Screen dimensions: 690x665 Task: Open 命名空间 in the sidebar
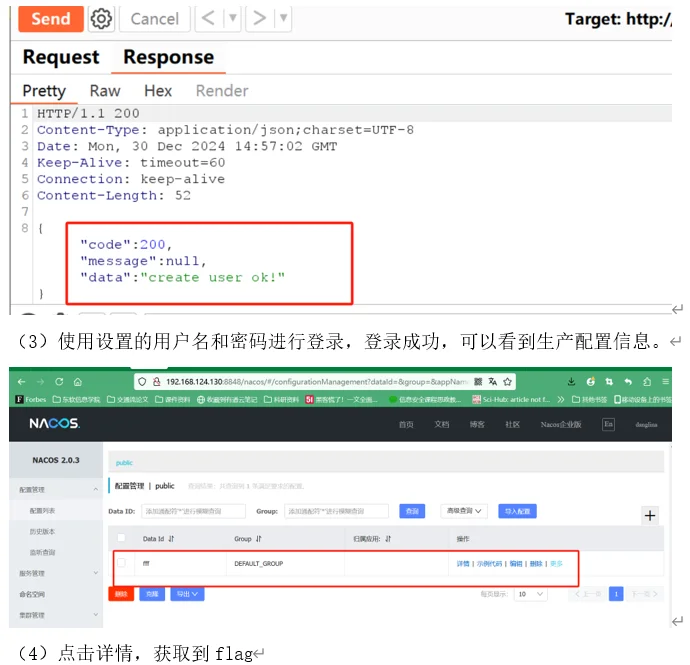pos(32,594)
